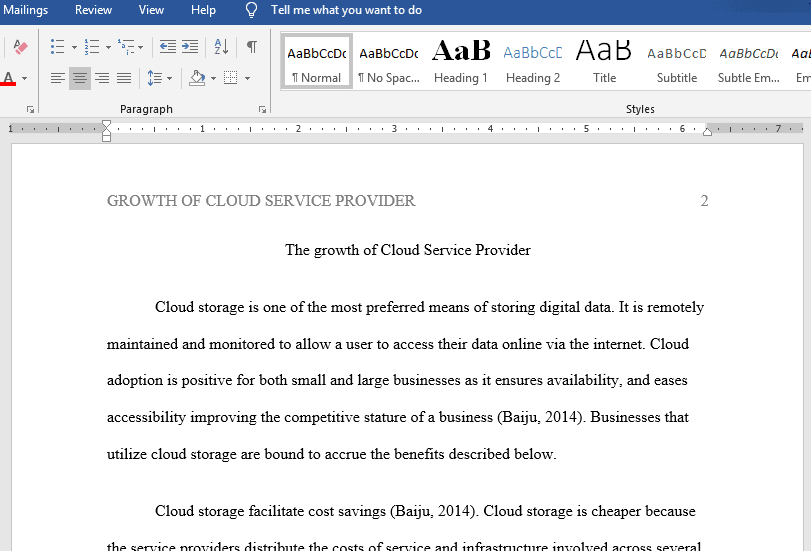Apply the Title style

(x=605, y=62)
